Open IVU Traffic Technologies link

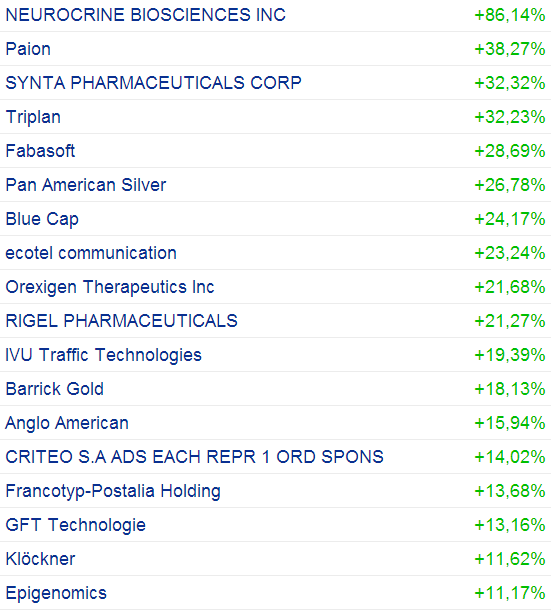pyautogui.click(x=103, y=355)
